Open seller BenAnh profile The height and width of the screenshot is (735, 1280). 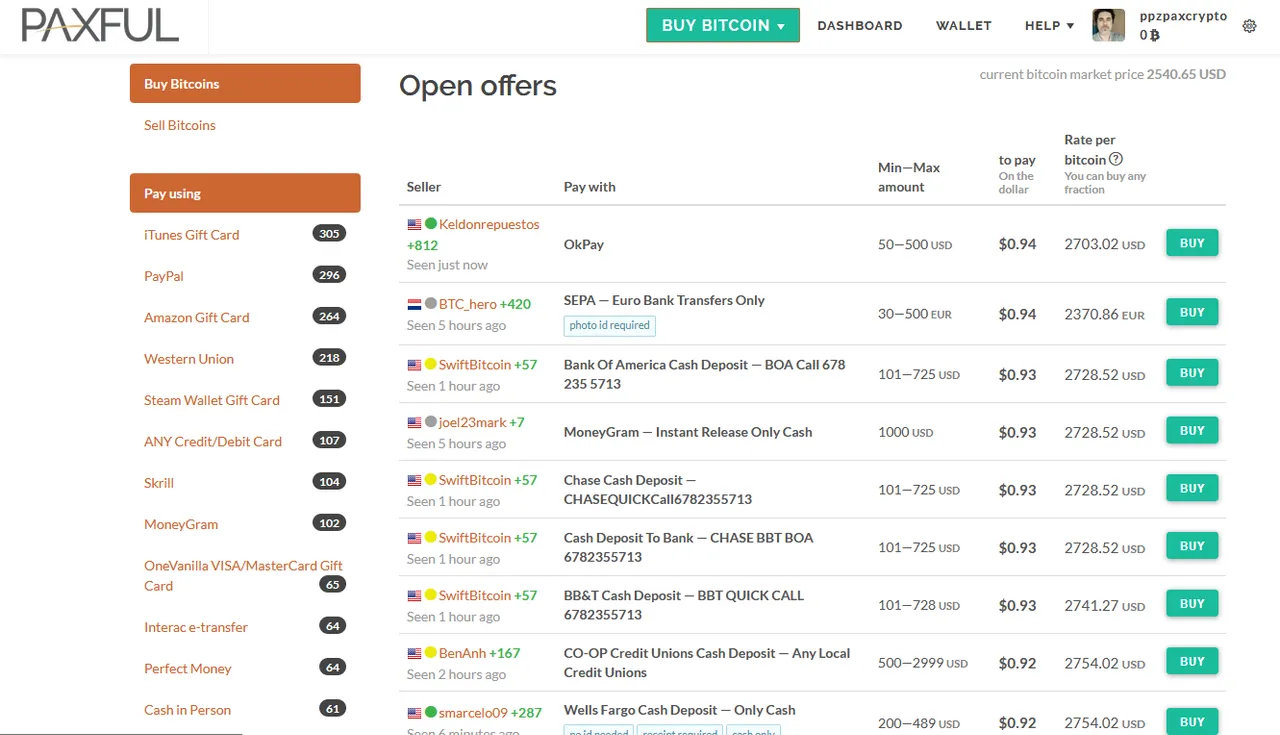pos(462,653)
